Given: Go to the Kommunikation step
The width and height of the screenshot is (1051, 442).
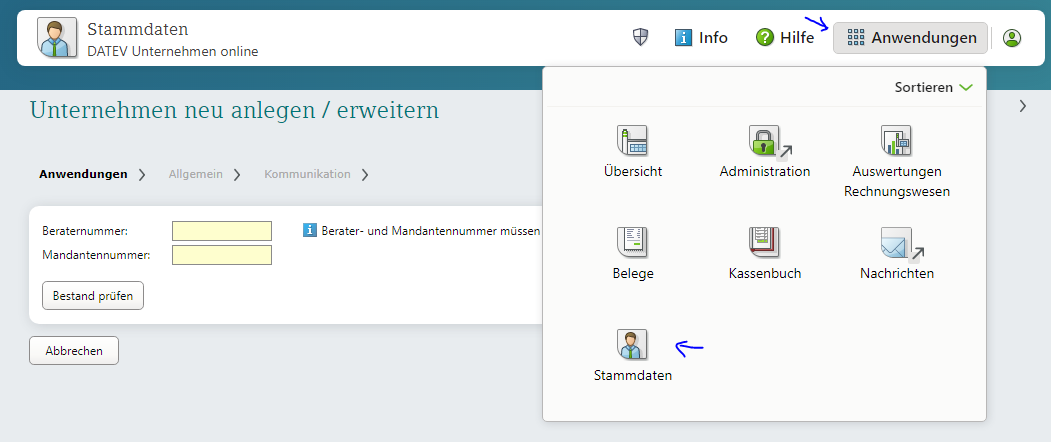Looking at the screenshot, I should point(307,174).
